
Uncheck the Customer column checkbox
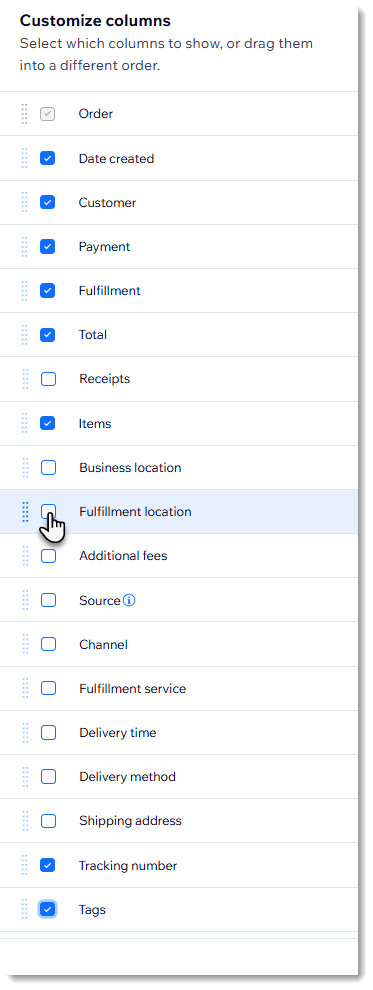click(x=47, y=202)
